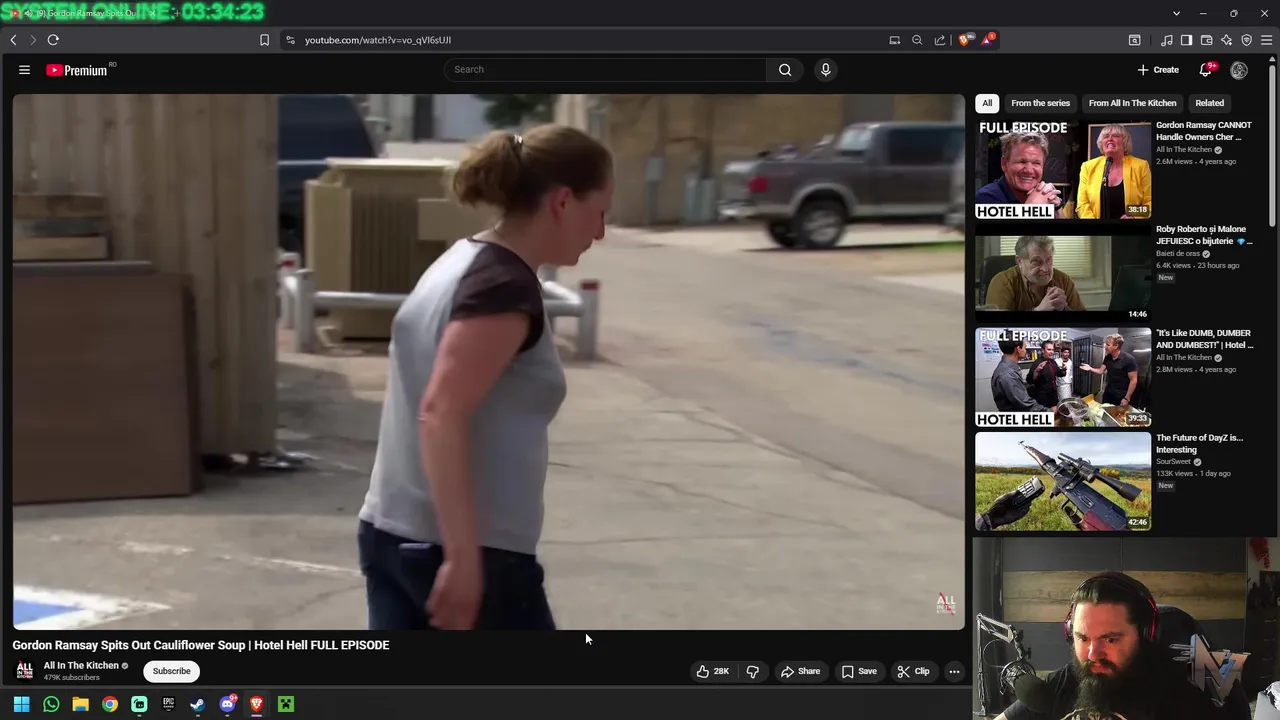Open Brave Rewards triangle icon
1280x720 pixels.
(x=988, y=40)
